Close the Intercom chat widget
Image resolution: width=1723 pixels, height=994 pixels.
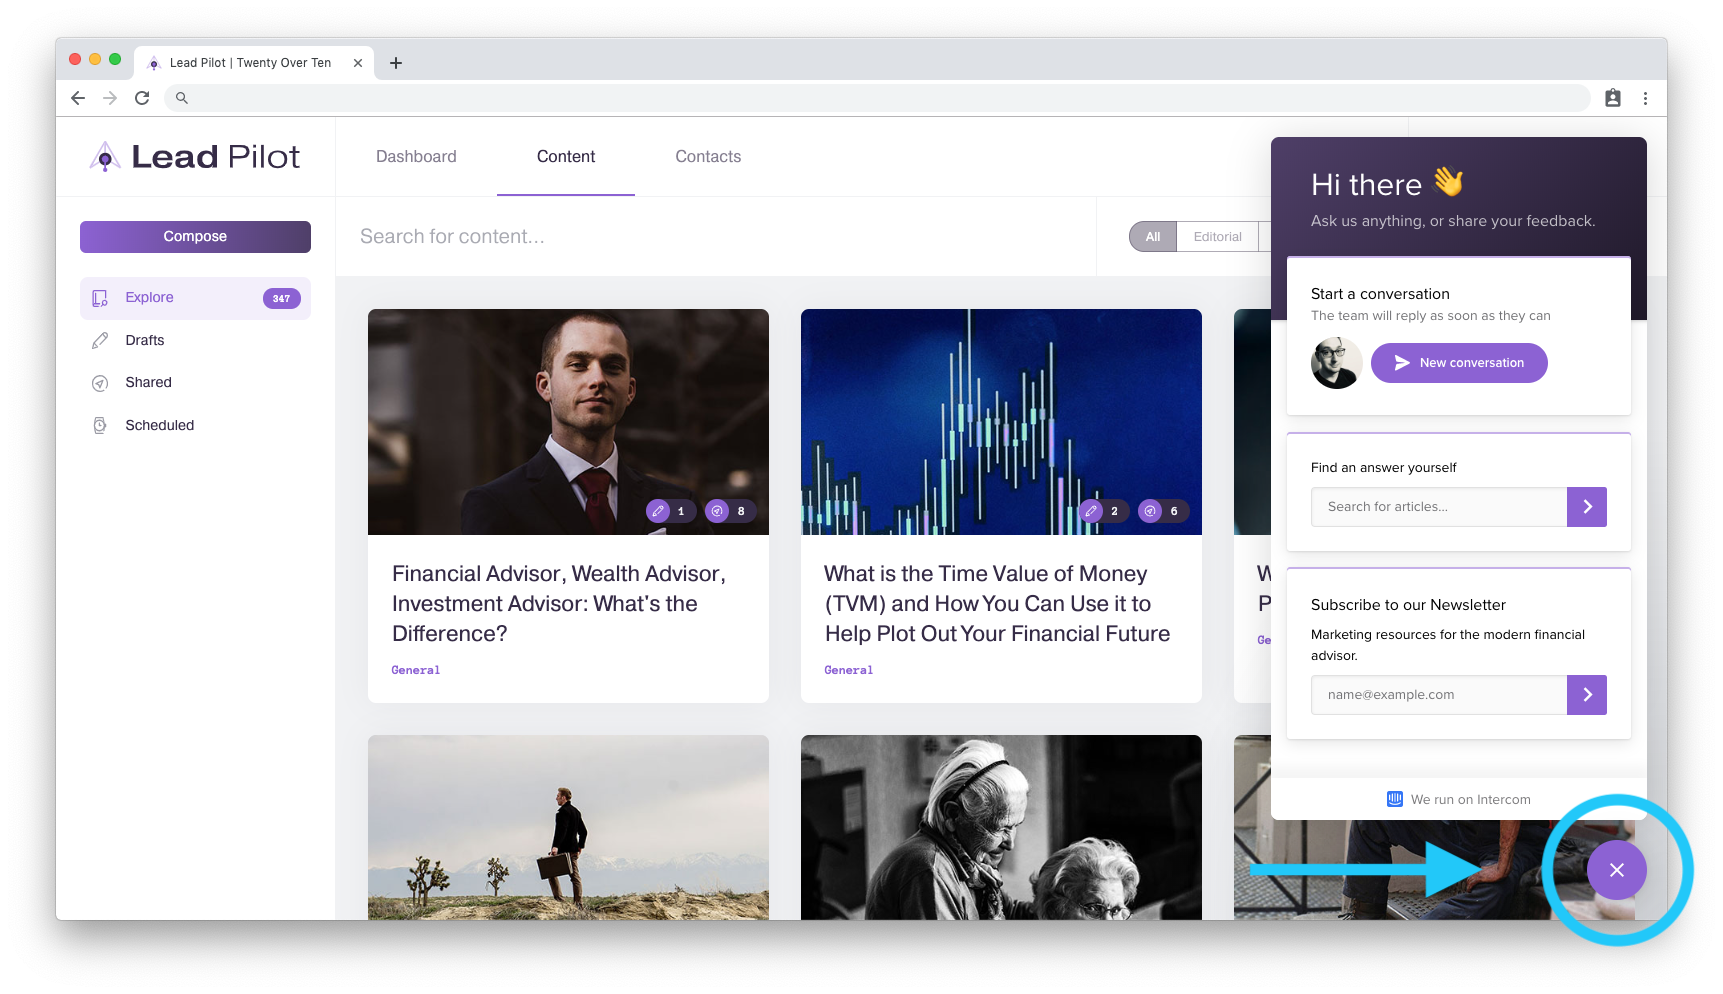point(1617,870)
